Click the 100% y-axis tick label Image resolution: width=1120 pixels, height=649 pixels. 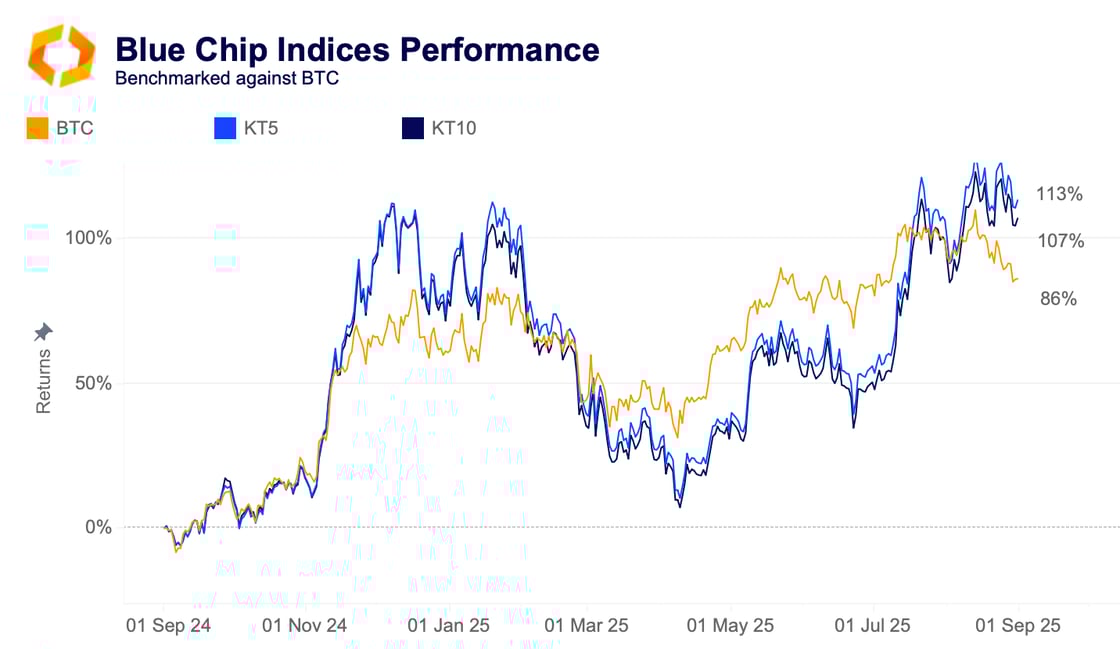[x=88, y=238]
